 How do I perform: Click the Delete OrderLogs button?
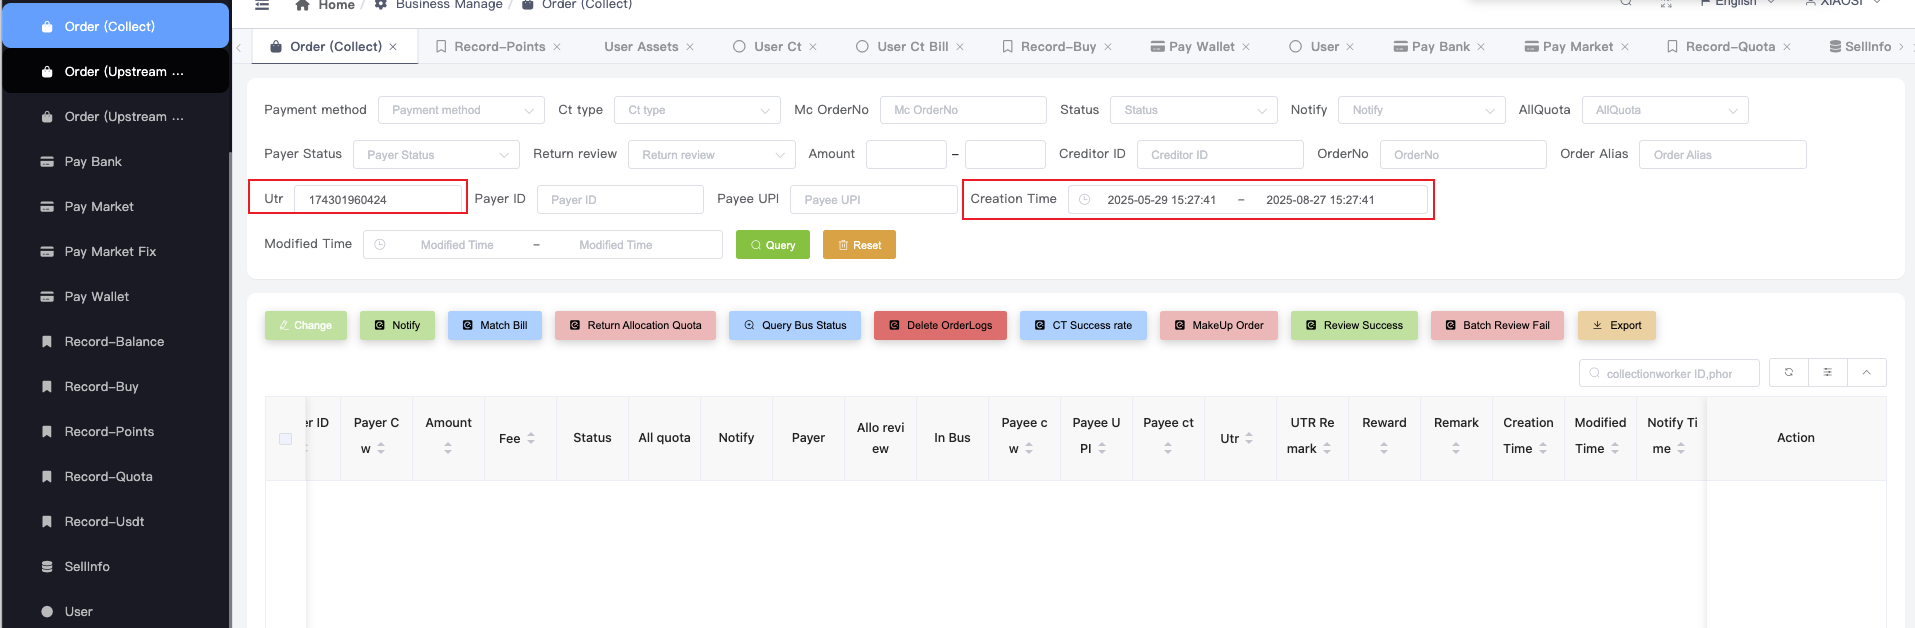click(x=939, y=326)
